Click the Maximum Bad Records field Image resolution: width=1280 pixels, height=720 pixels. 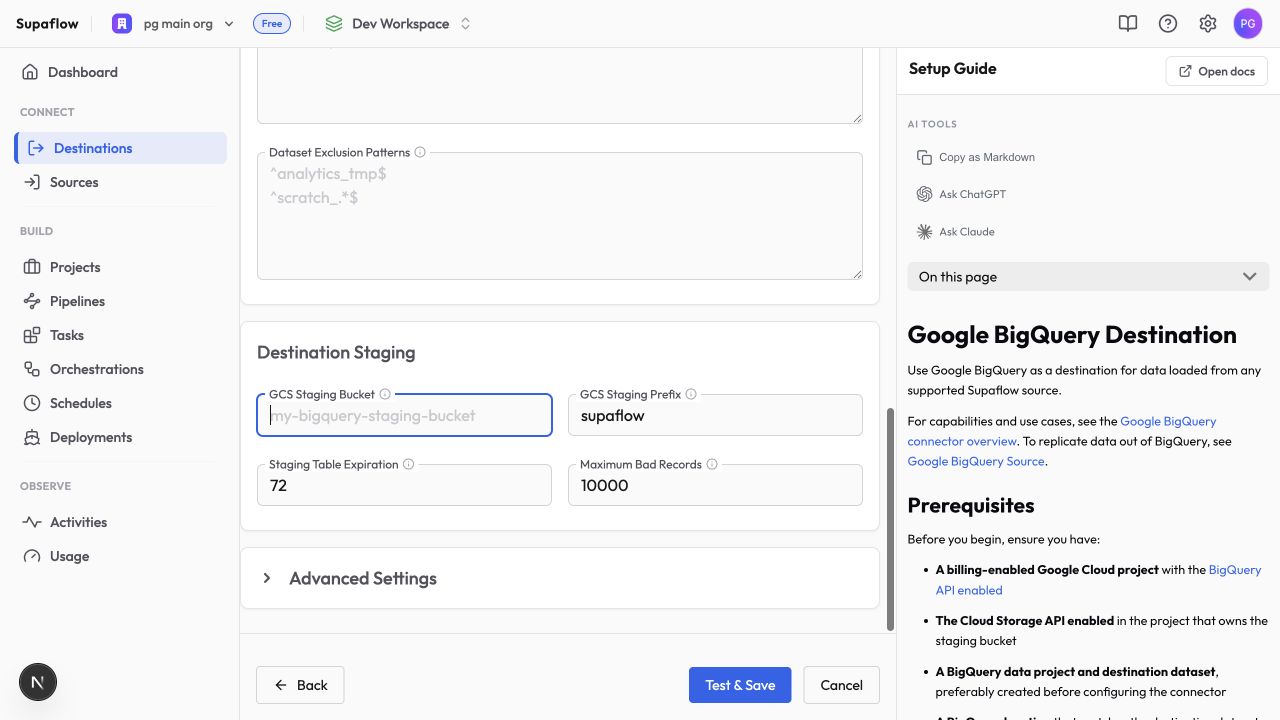point(715,485)
